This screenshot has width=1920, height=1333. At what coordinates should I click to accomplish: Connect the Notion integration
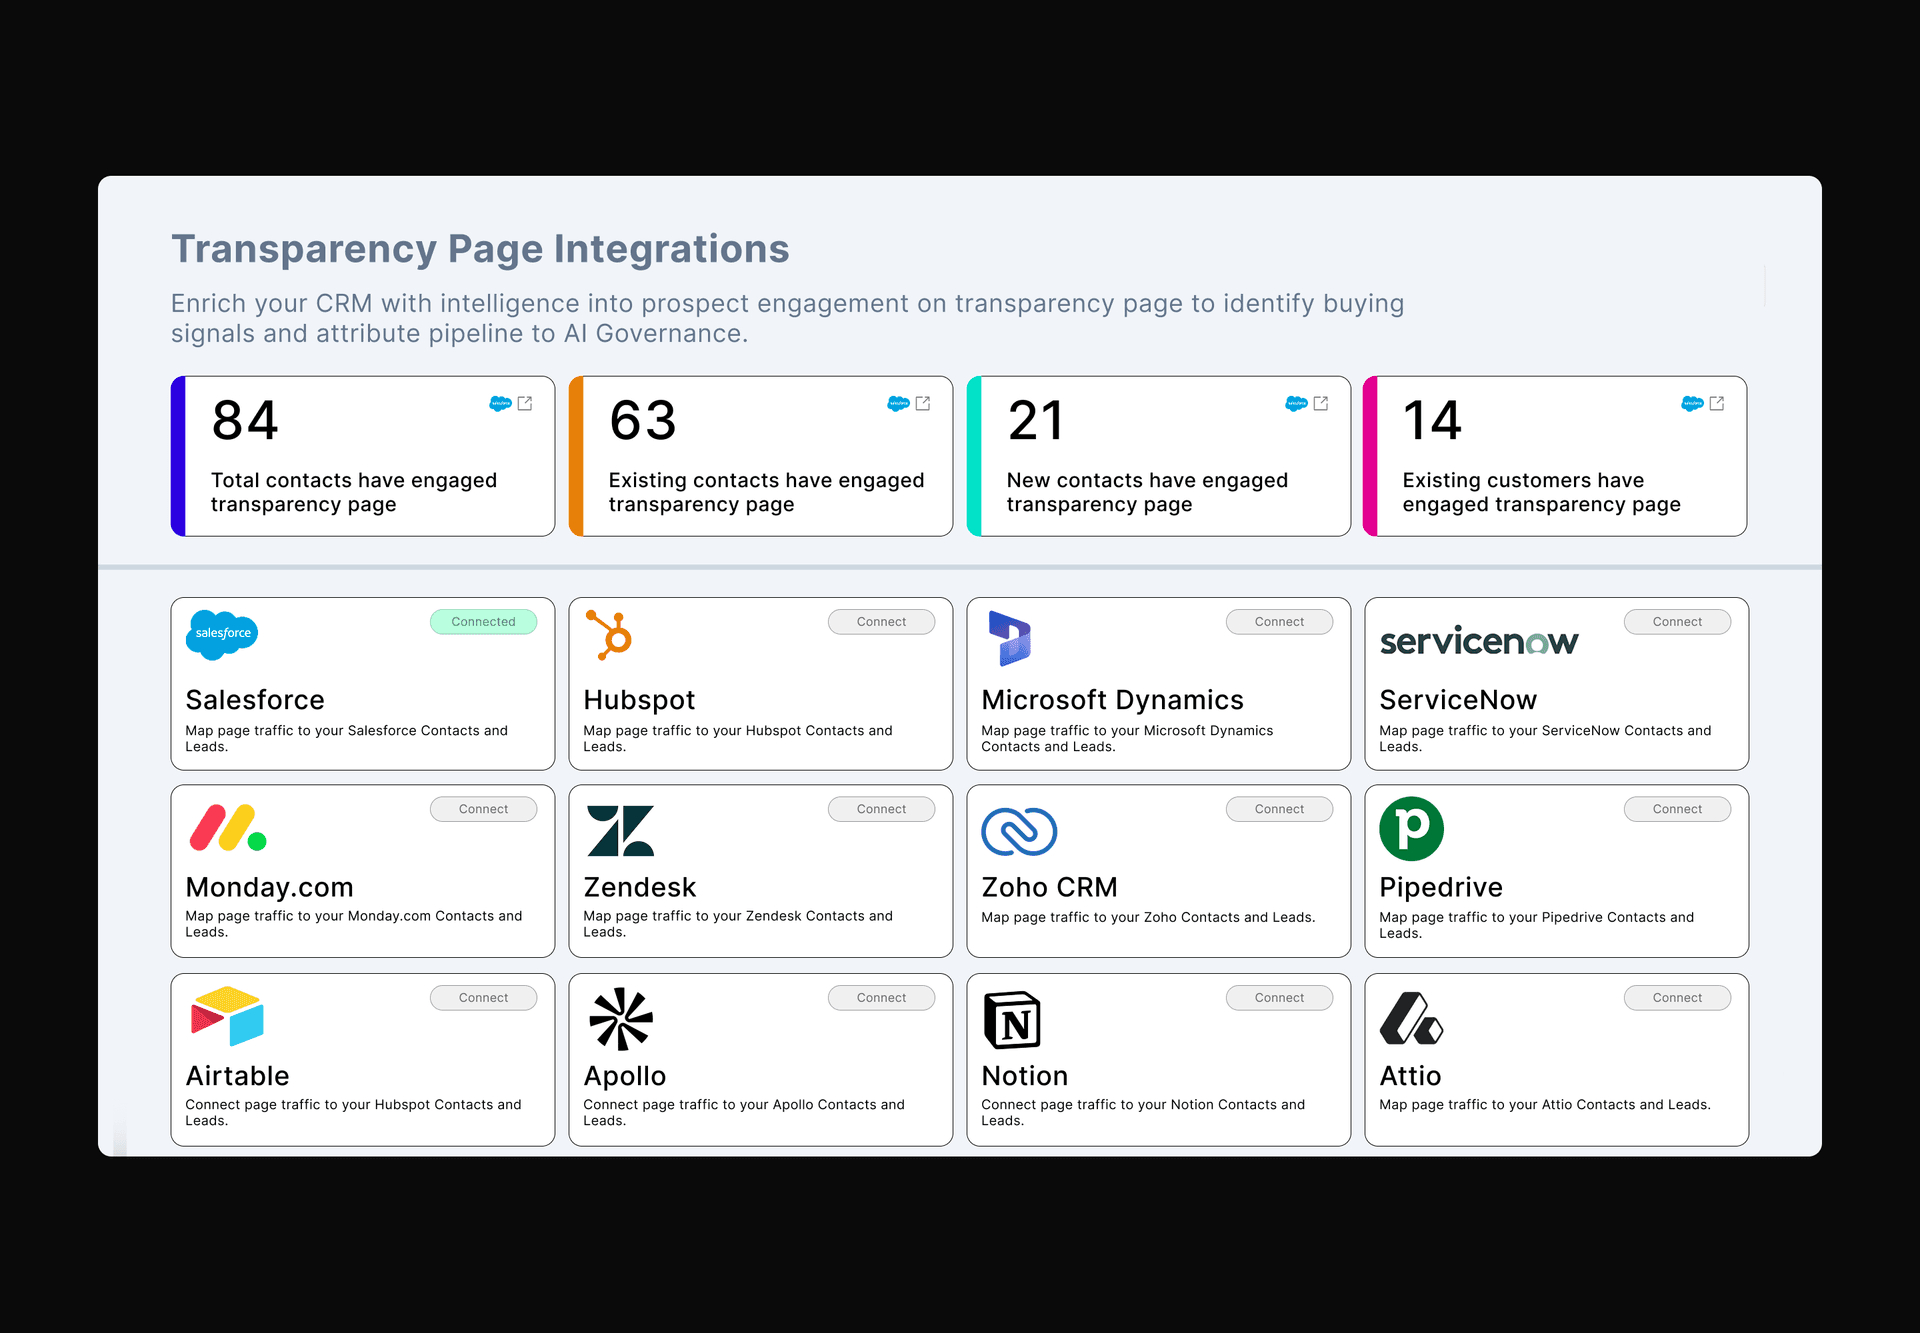pyautogui.click(x=1279, y=998)
